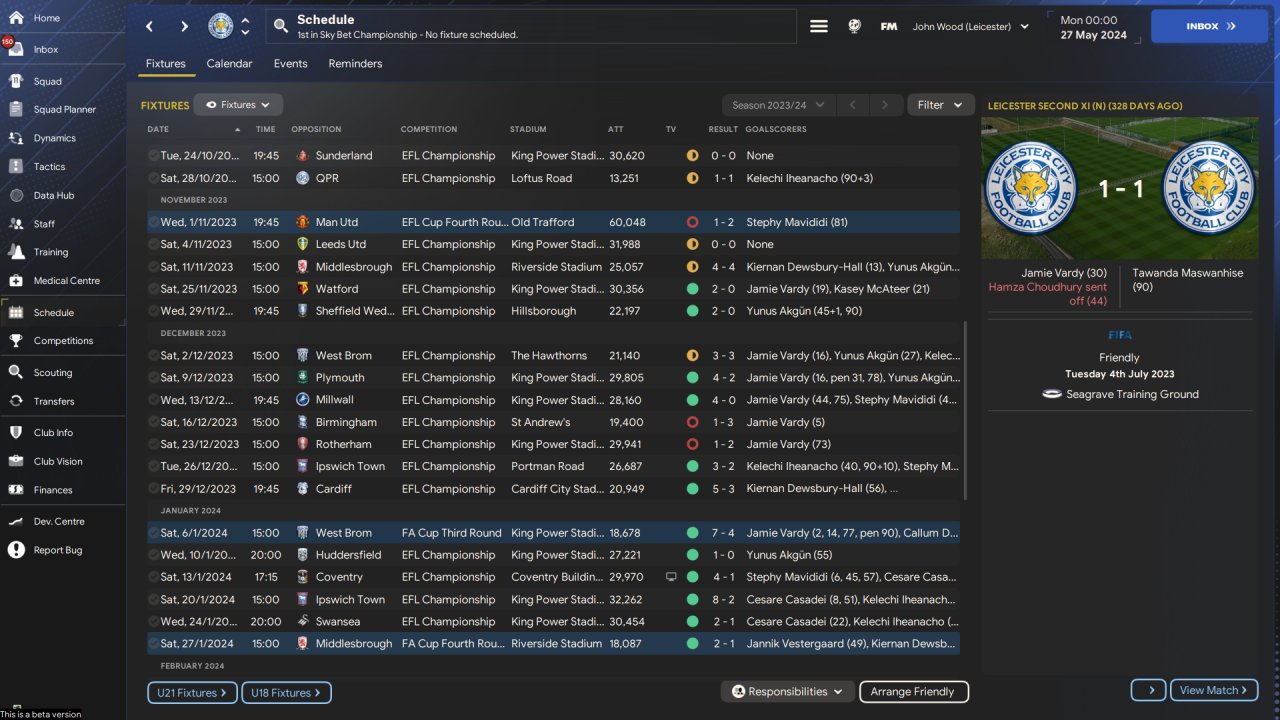Viewport: 1280px width, 720px height.
Task: Open the Inbox icon in the sidebar
Action: tap(15, 49)
